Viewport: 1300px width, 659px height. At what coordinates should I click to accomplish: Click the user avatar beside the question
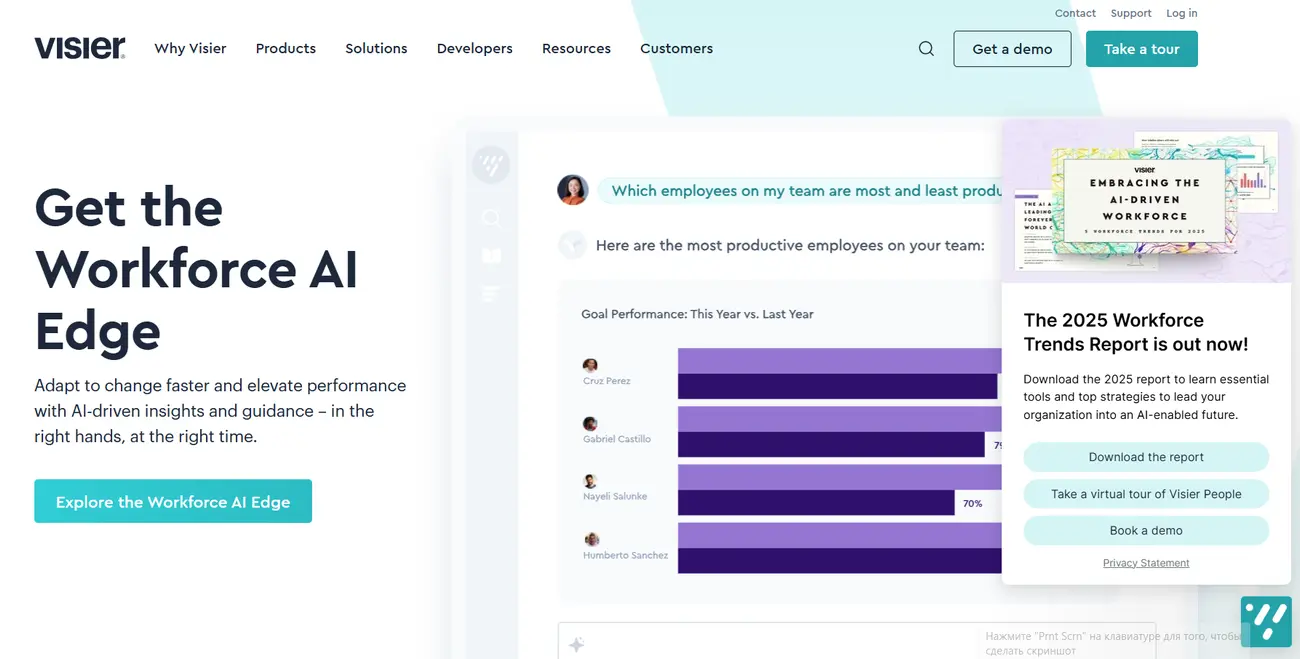[x=573, y=190]
